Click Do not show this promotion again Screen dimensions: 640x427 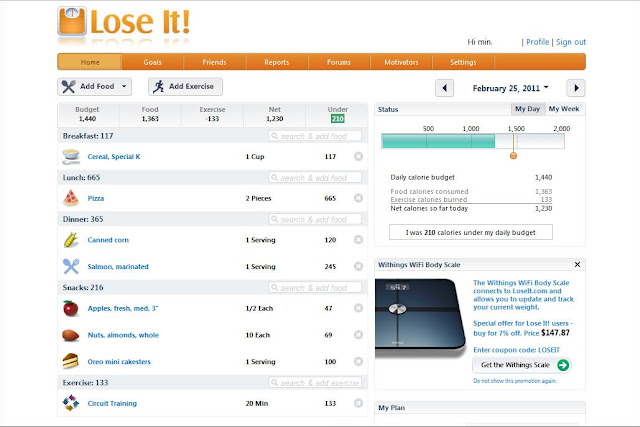pos(515,380)
